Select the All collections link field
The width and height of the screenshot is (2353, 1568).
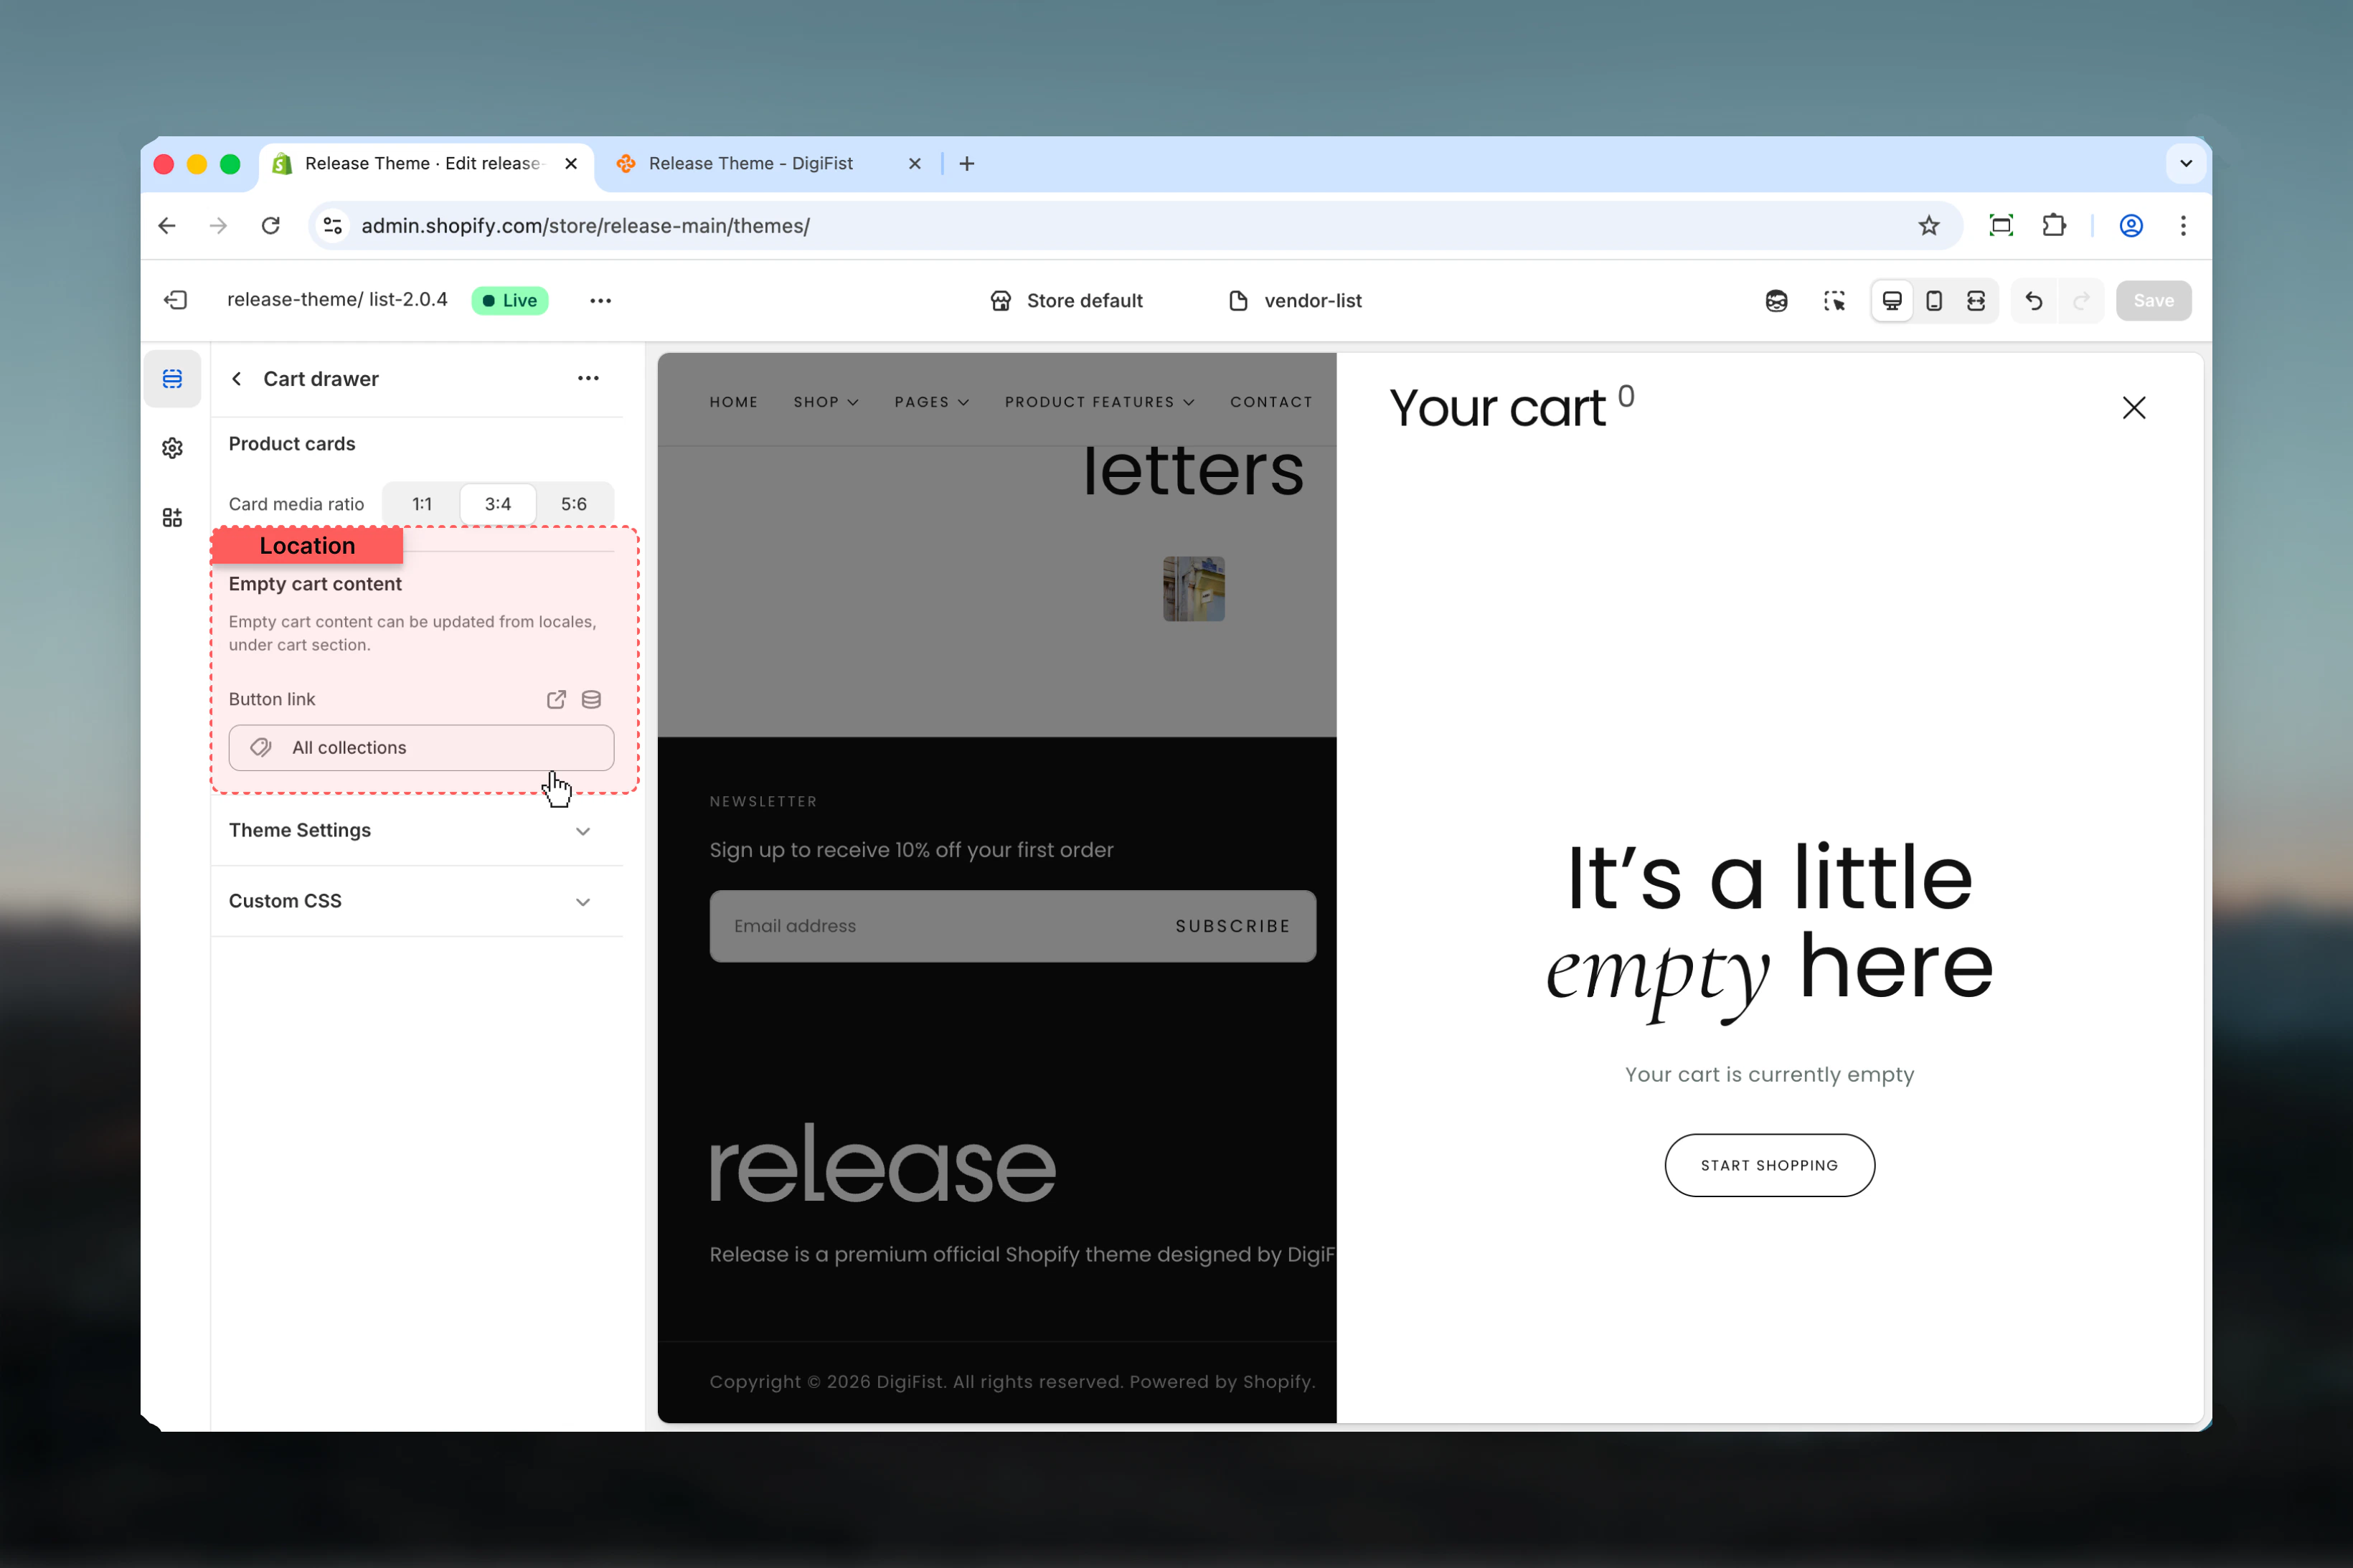[421, 748]
